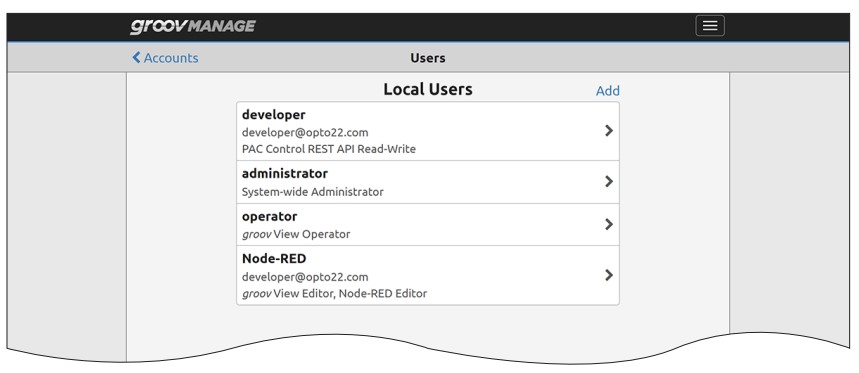
Task: Click the chevron on operator row
Action: (609, 224)
